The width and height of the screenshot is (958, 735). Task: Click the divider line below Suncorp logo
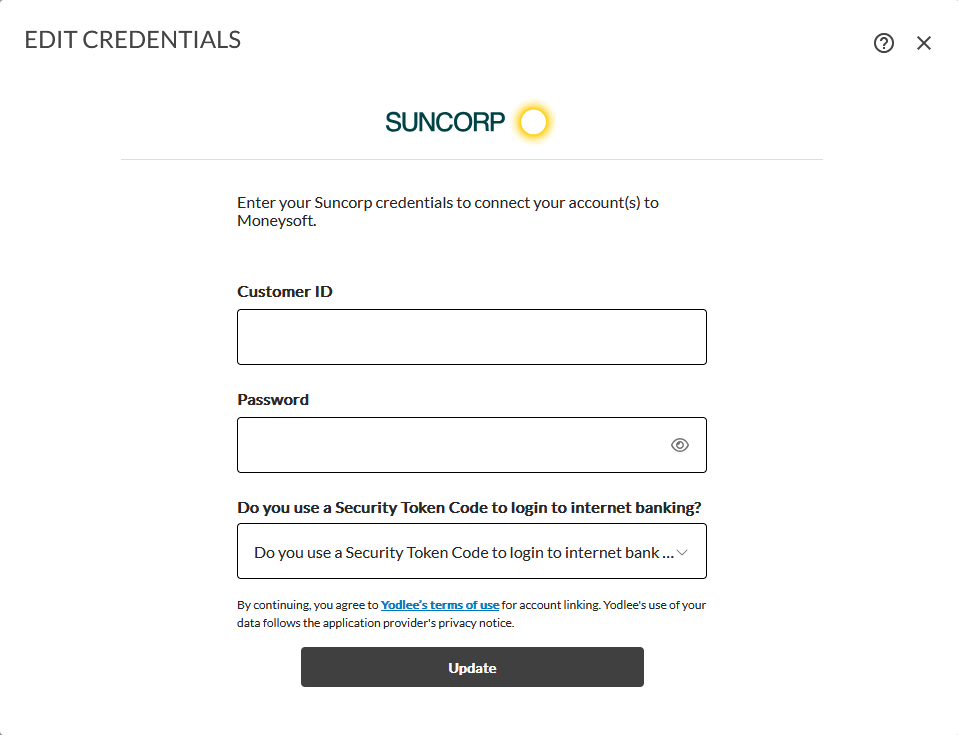click(x=471, y=159)
